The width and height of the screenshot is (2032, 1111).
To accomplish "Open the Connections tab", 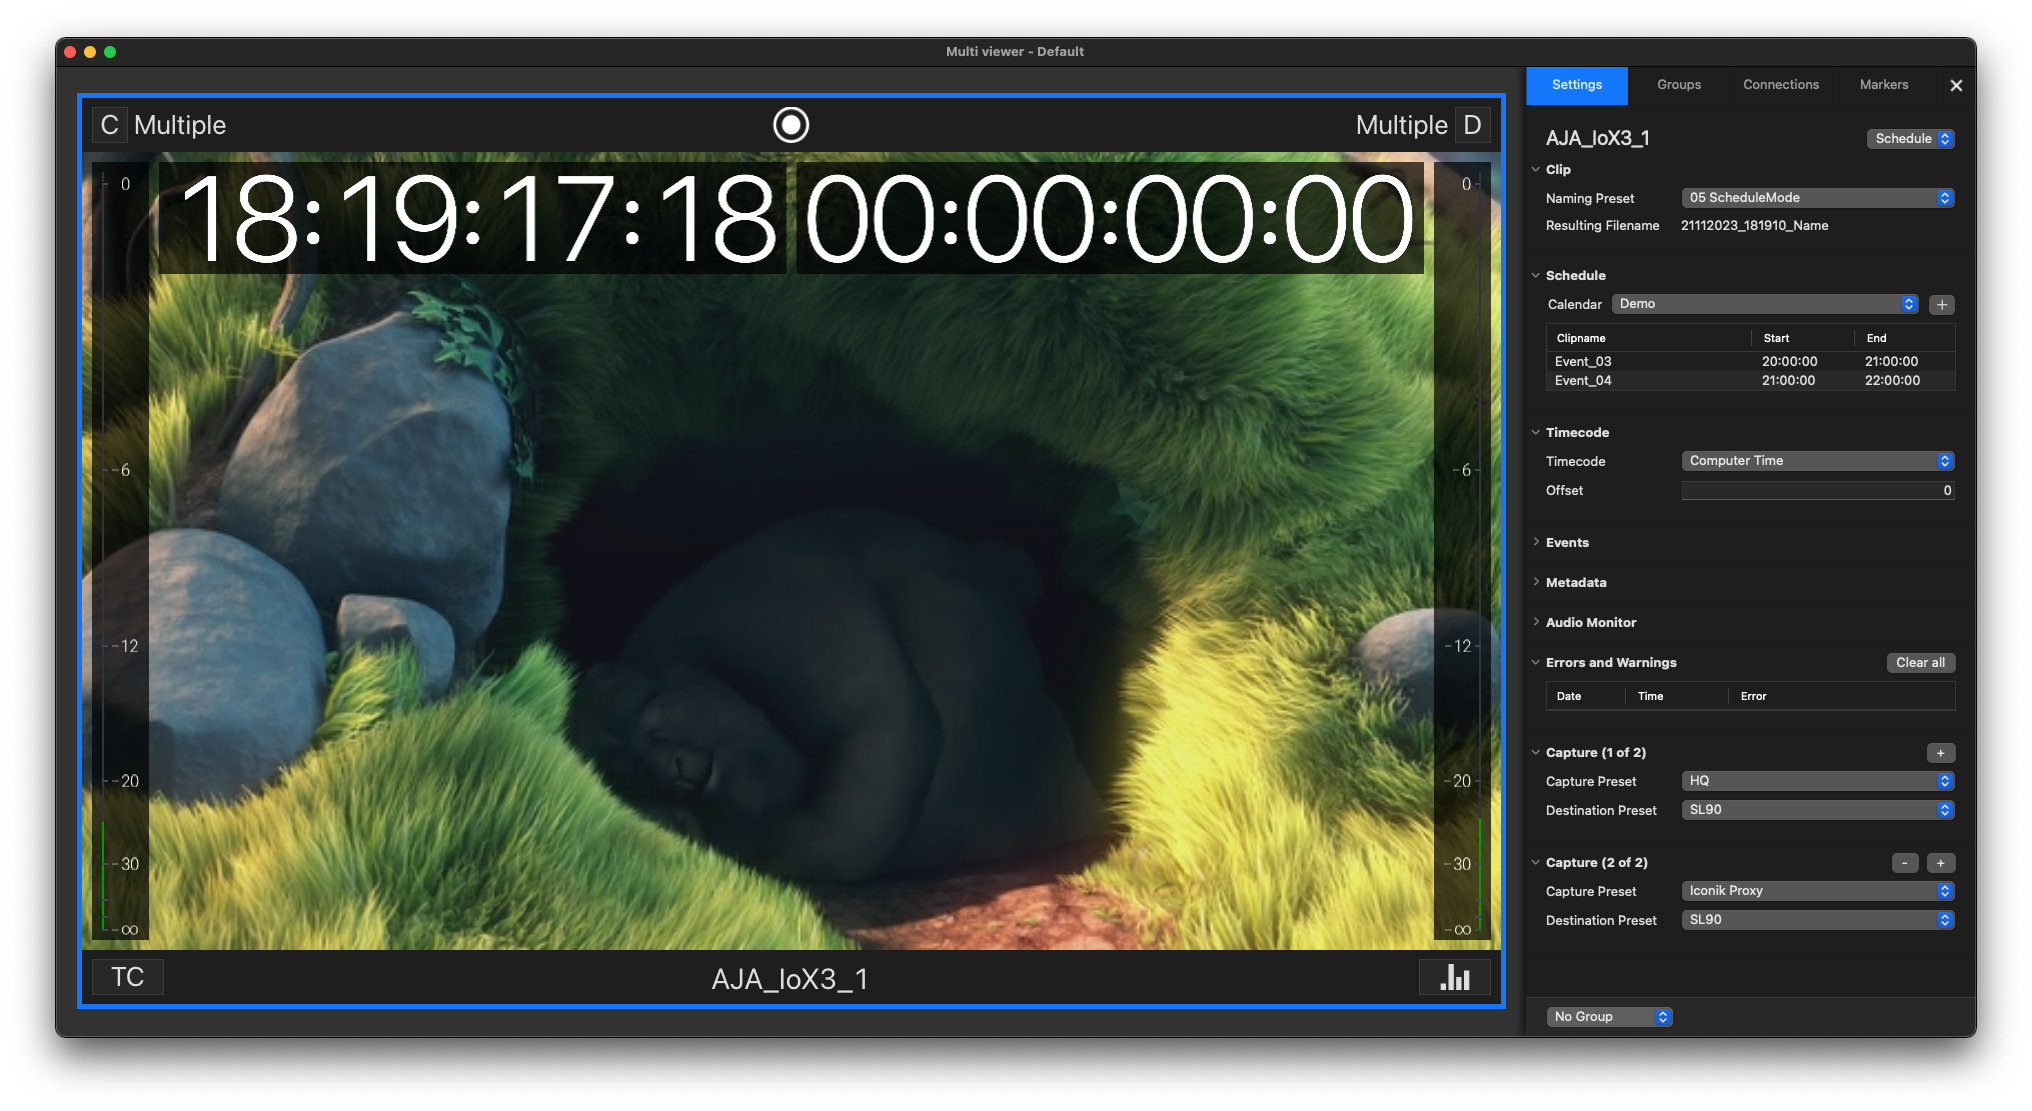I will coord(1781,85).
